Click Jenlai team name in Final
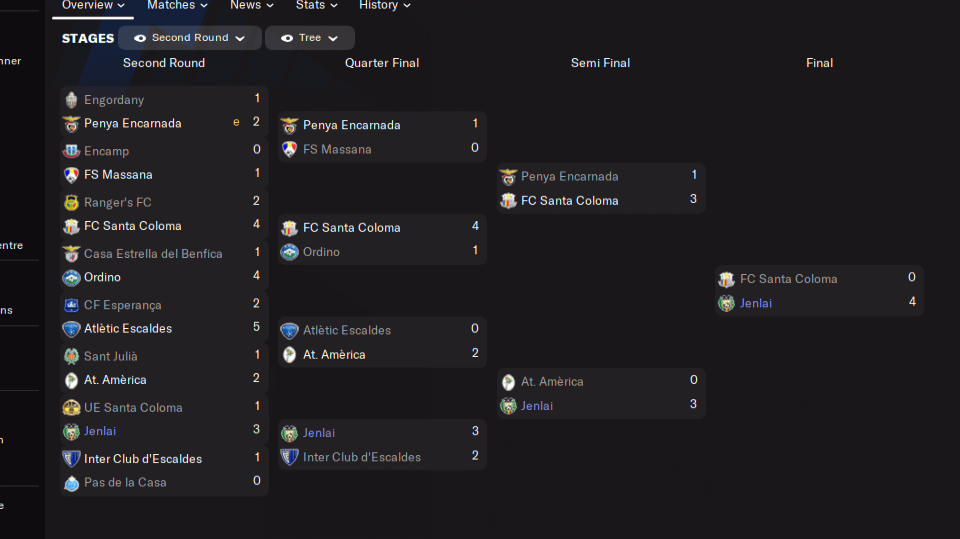Screen dimensions: 960x539 point(756,303)
